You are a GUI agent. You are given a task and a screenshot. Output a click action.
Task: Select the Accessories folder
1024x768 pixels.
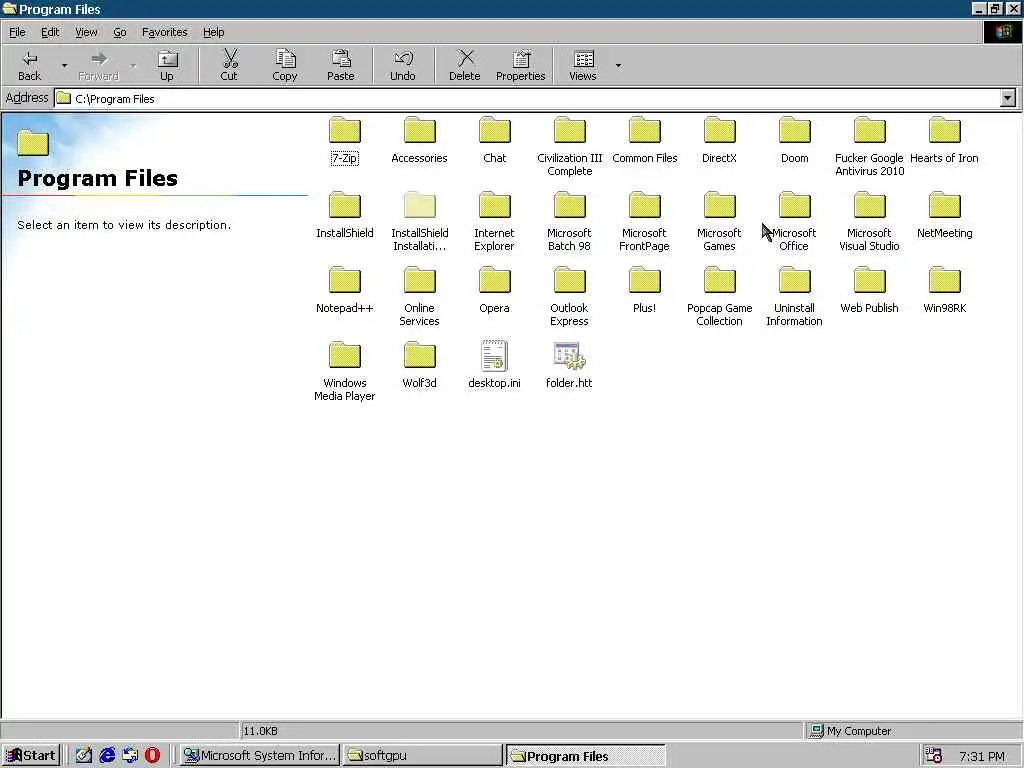[419, 140]
